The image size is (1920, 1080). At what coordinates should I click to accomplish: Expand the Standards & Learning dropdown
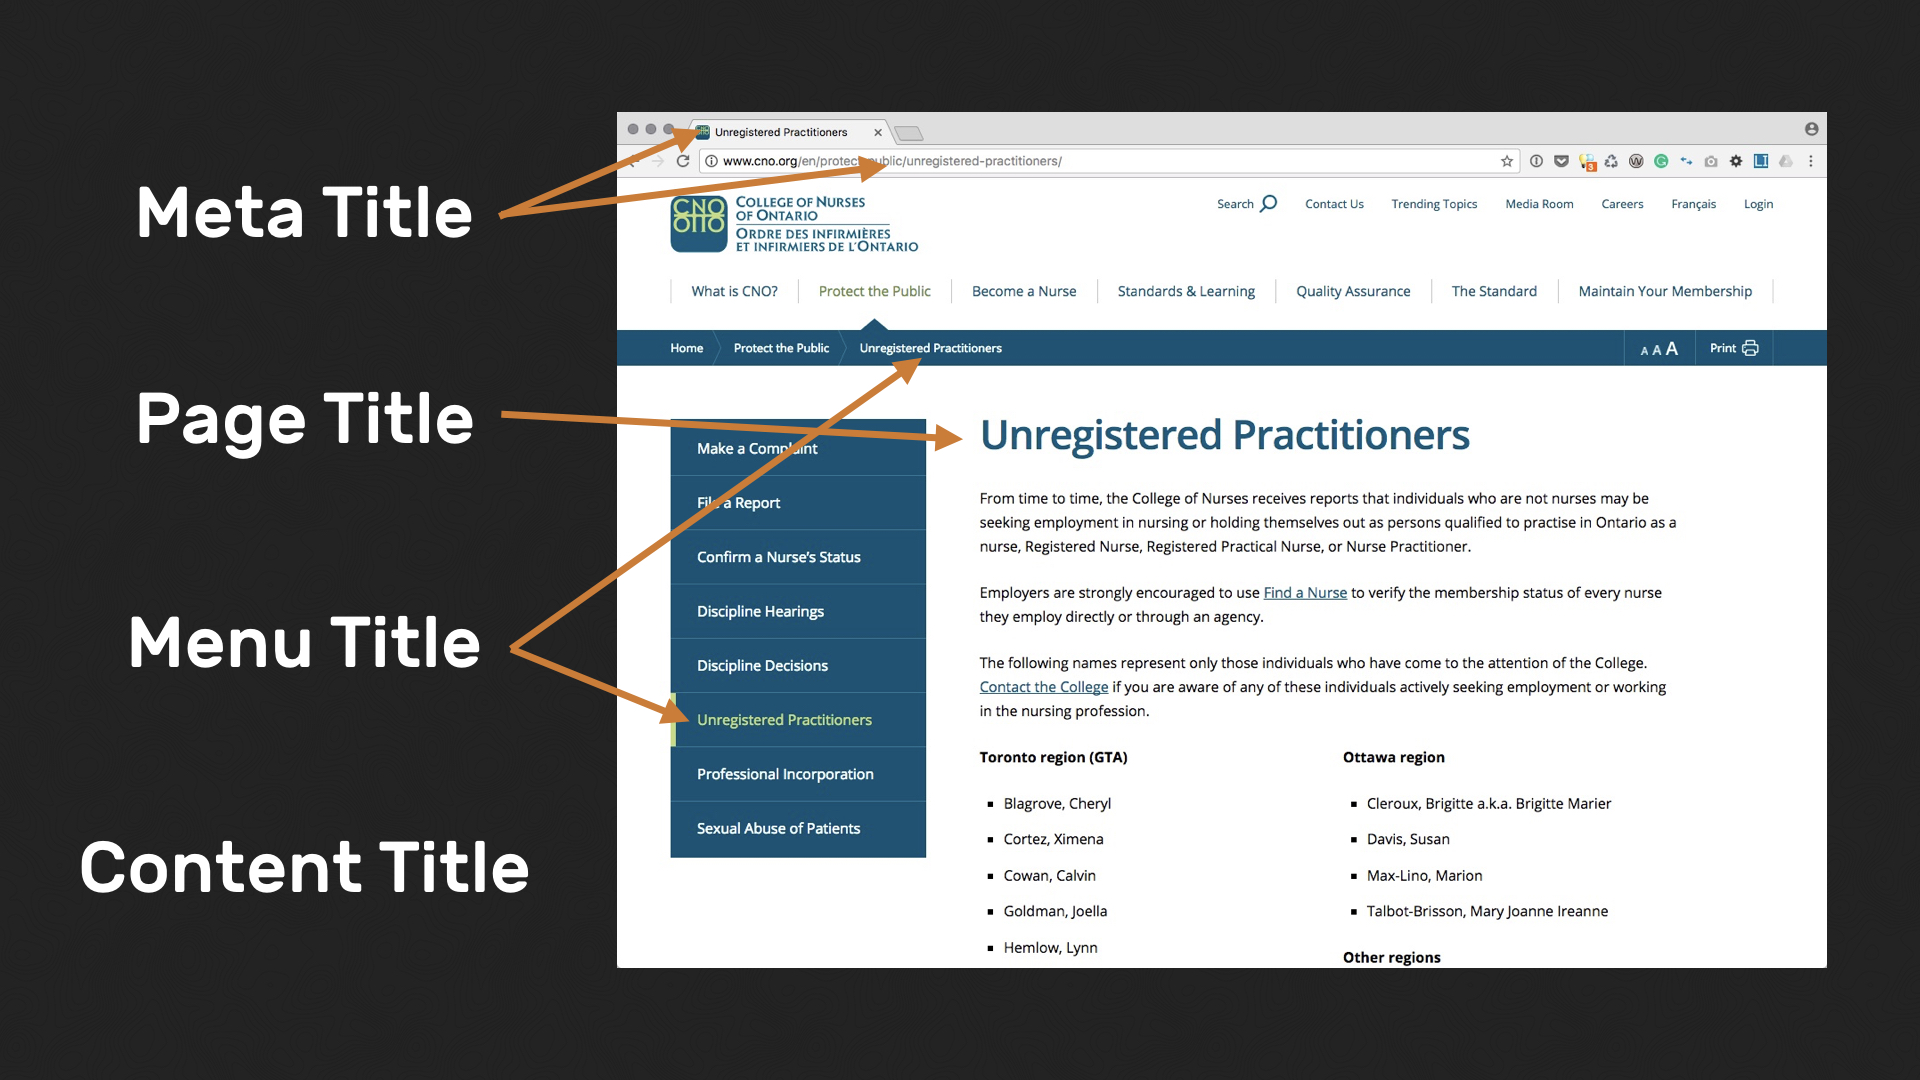point(1184,290)
